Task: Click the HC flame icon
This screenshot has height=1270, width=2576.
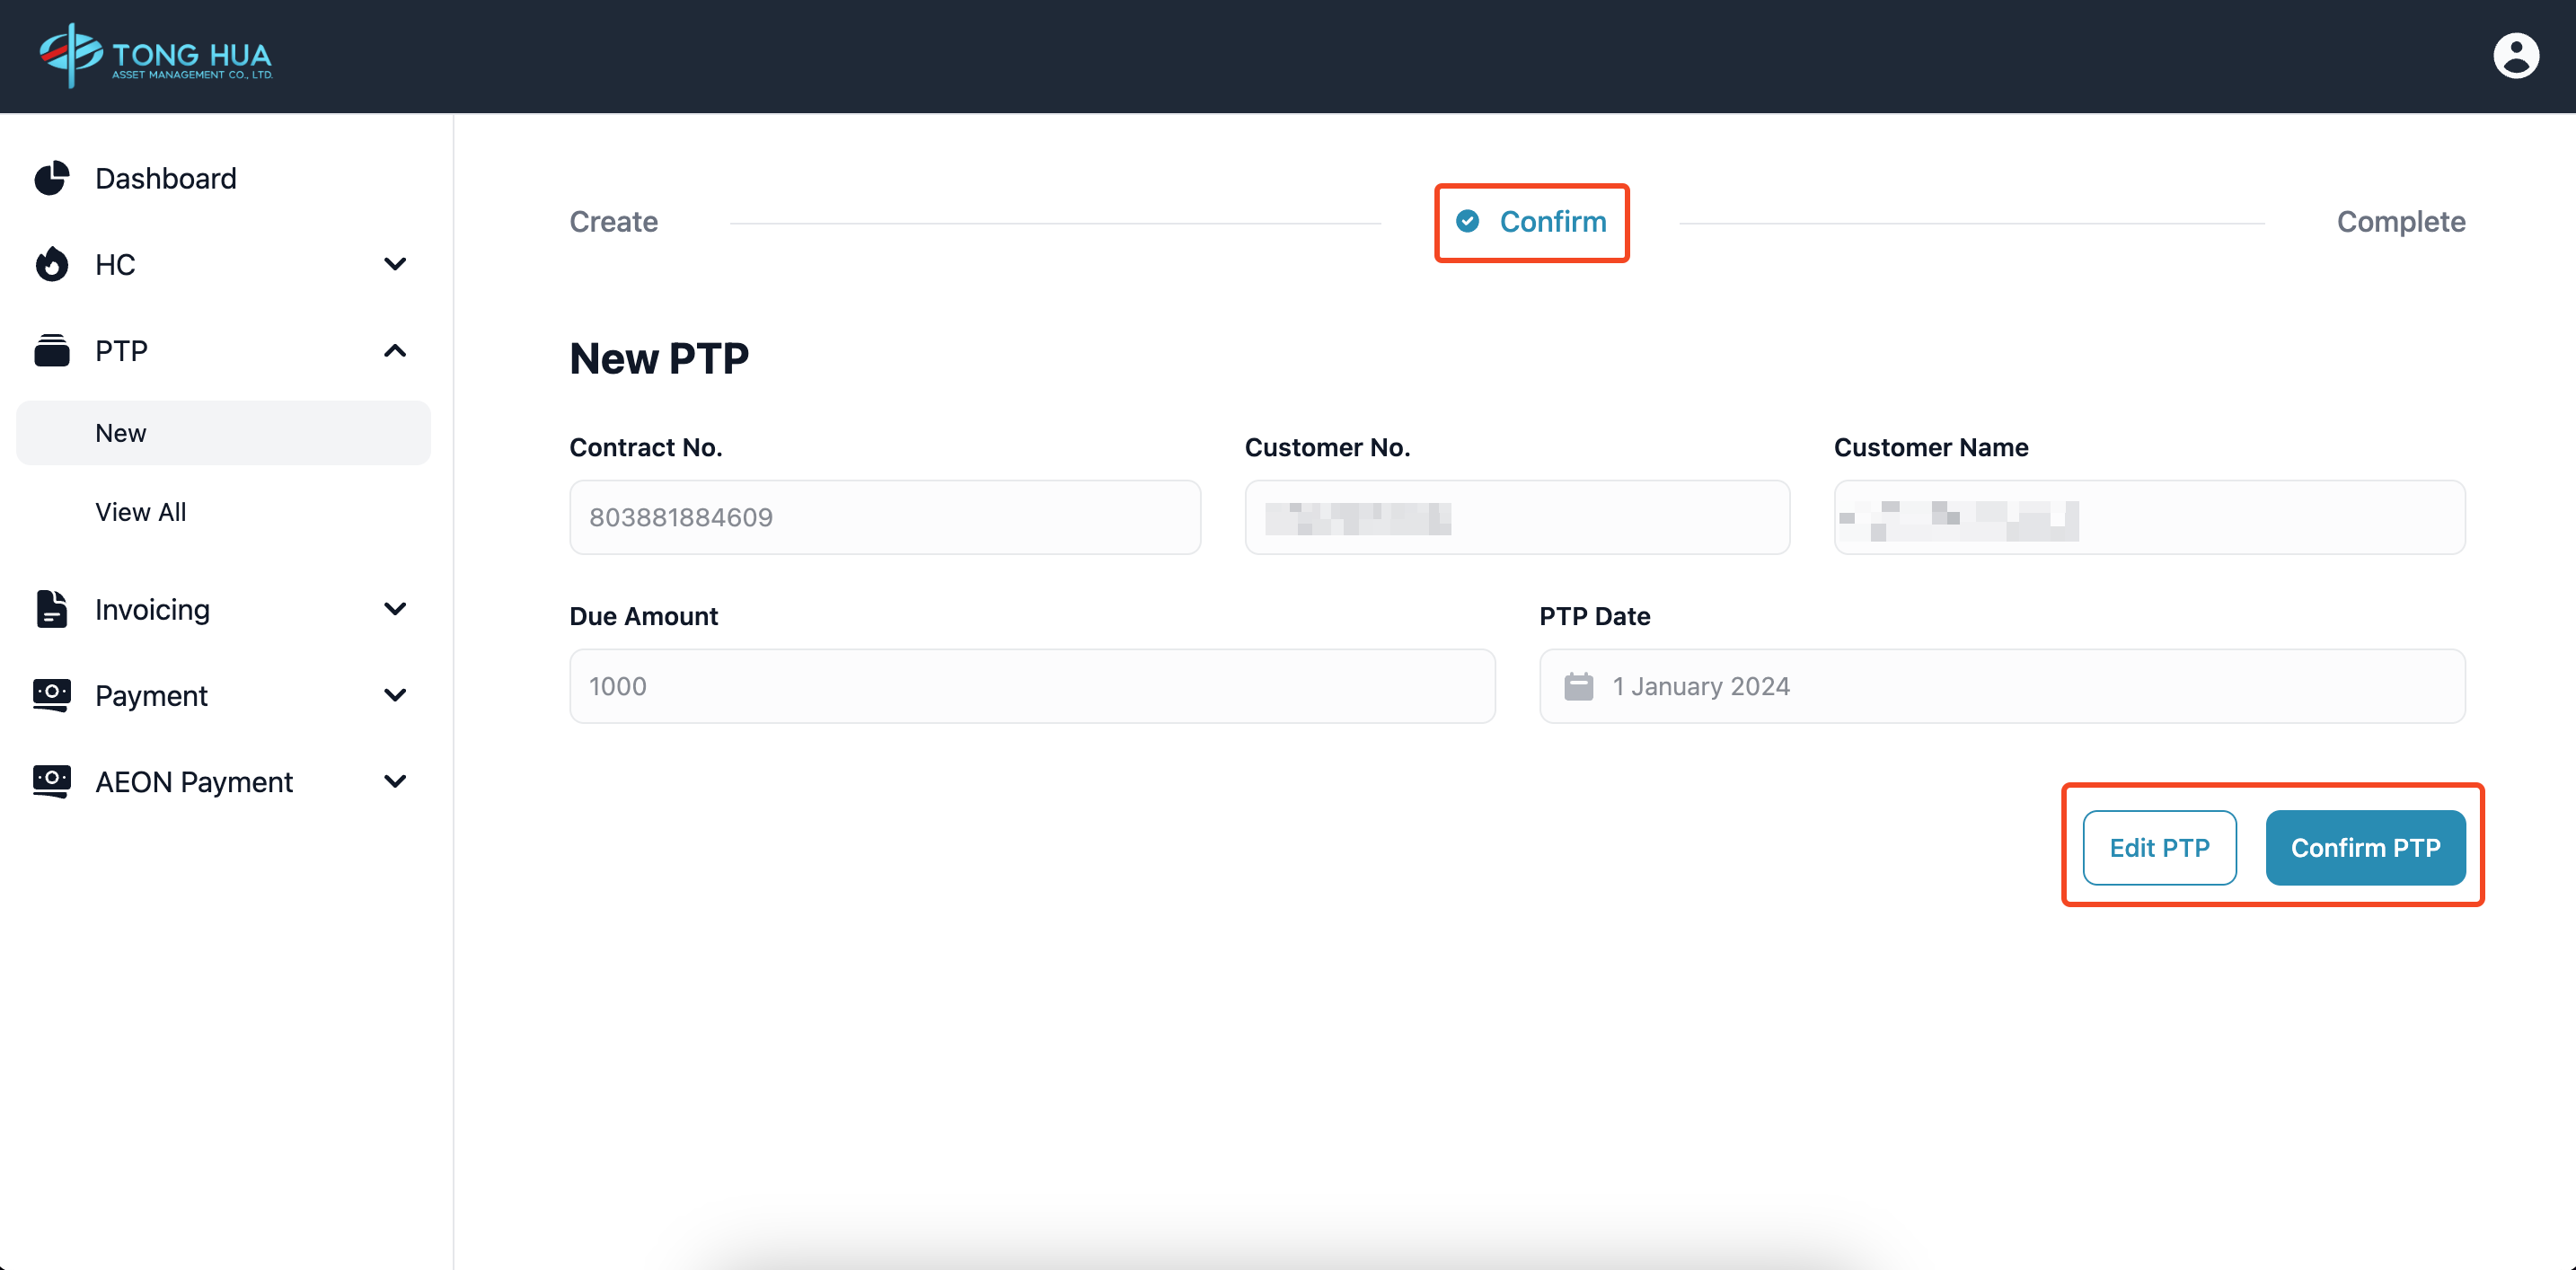Action: pyautogui.click(x=52, y=264)
